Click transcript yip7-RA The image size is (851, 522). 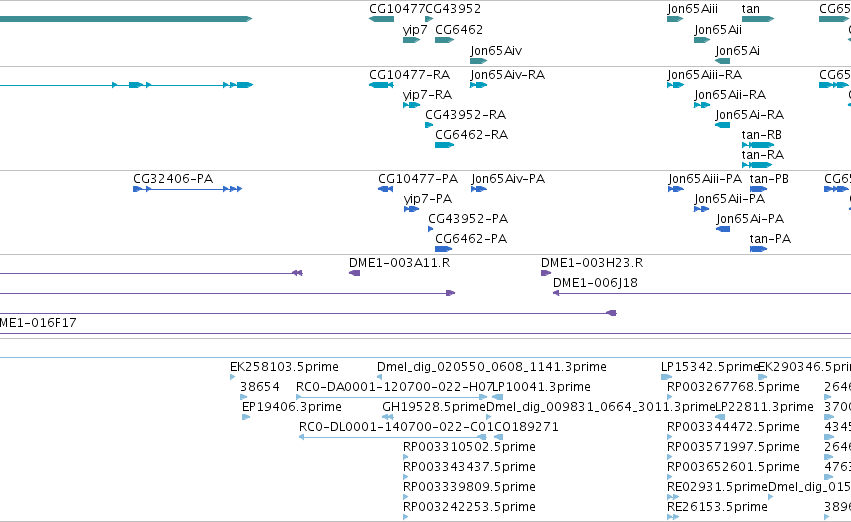[x=427, y=94]
